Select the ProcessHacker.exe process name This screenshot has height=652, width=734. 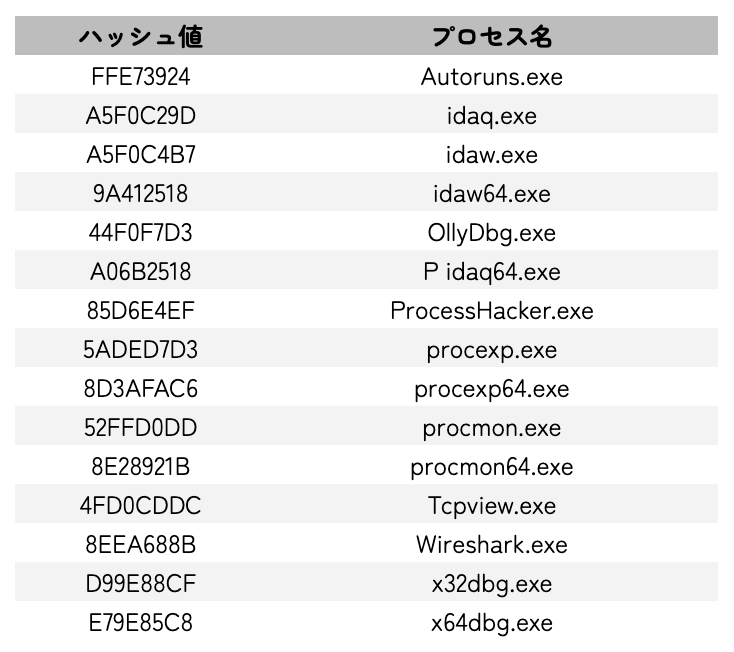(x=492, y=311)
